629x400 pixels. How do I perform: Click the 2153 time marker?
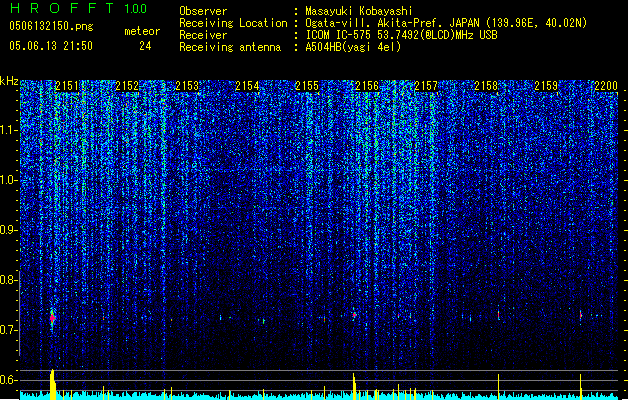pos(187,86)
